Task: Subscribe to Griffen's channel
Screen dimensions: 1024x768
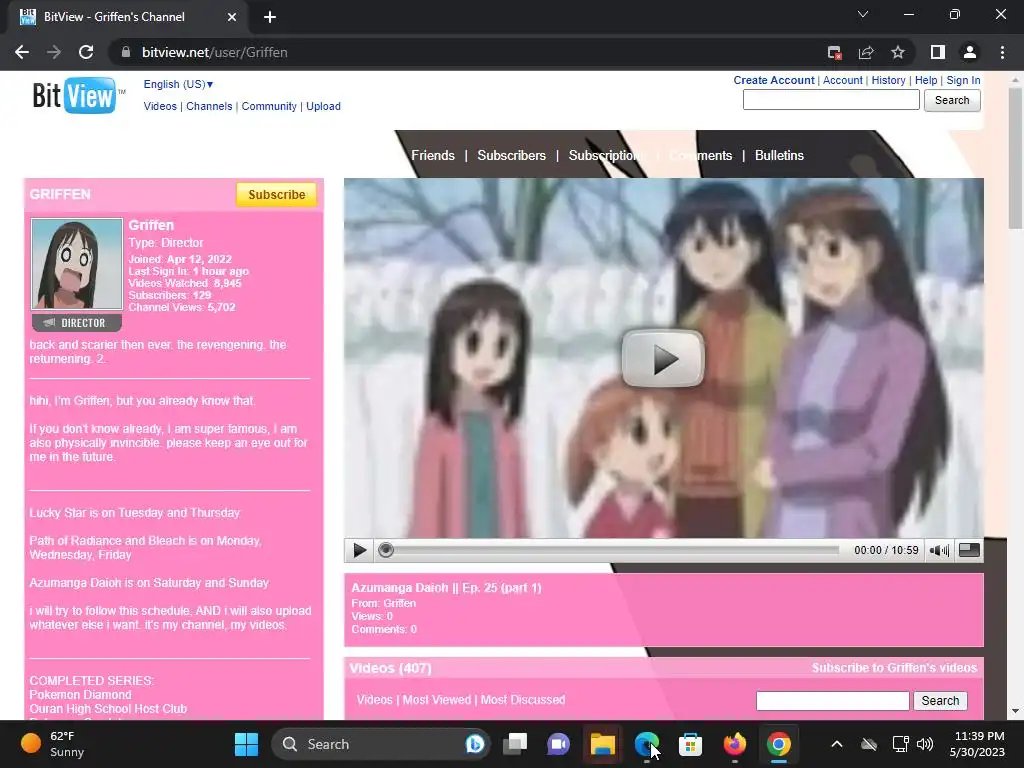Action: coord(276,195)
